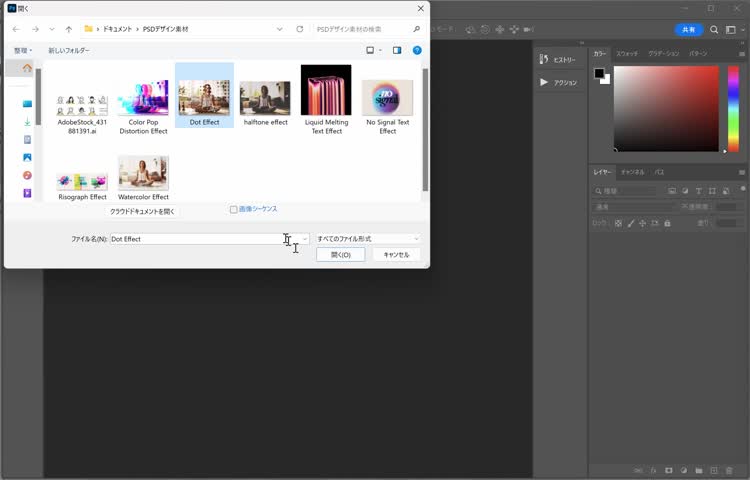Open the workspace switcher icon
This screenshot has width=750, height=480.
[x=730, y=30]
